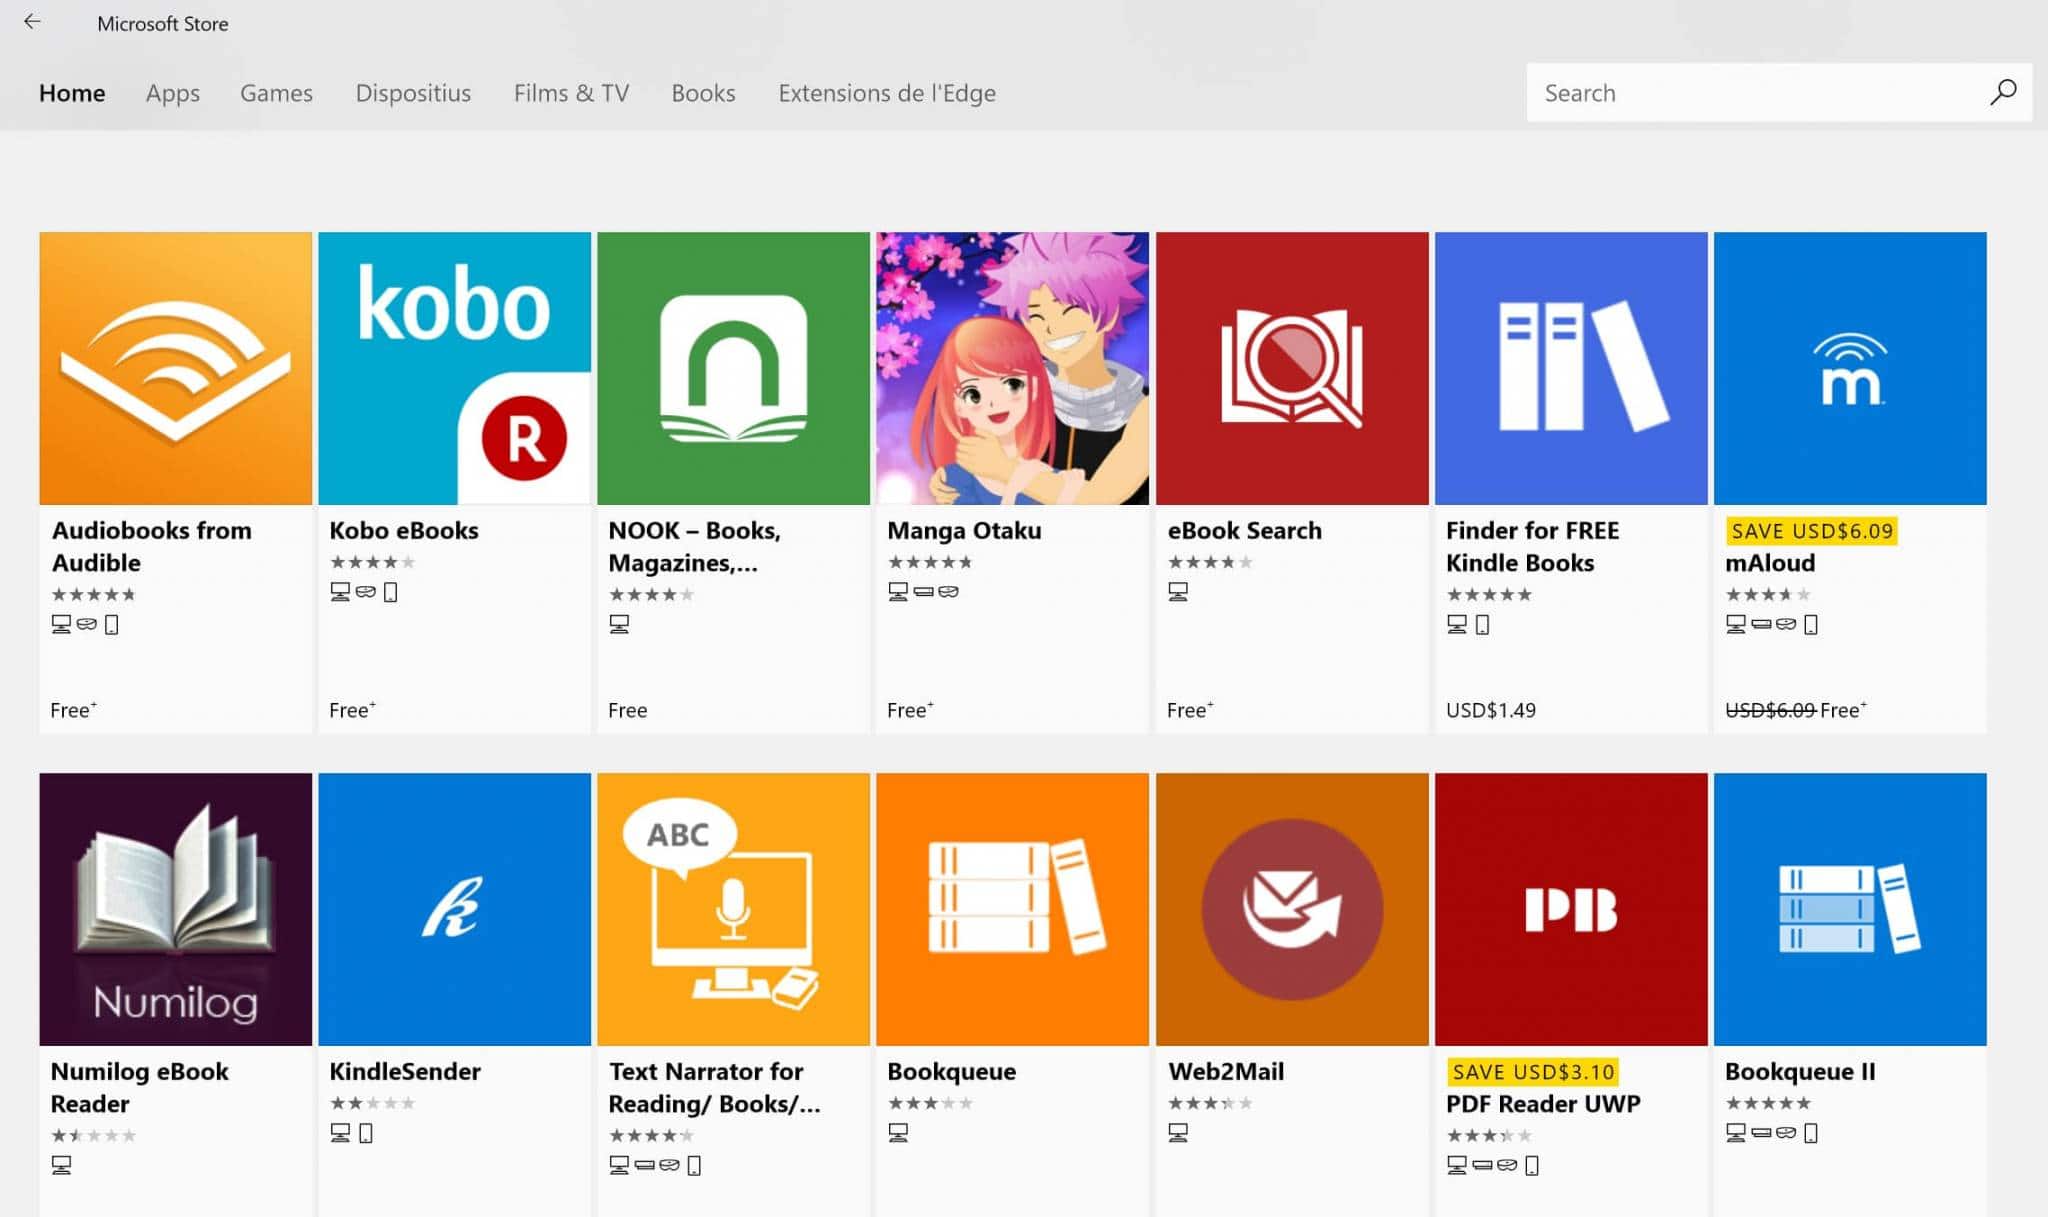Click the Bookqueue title text
Screen dimensions: 2048x1217
tap(952, 1071)
